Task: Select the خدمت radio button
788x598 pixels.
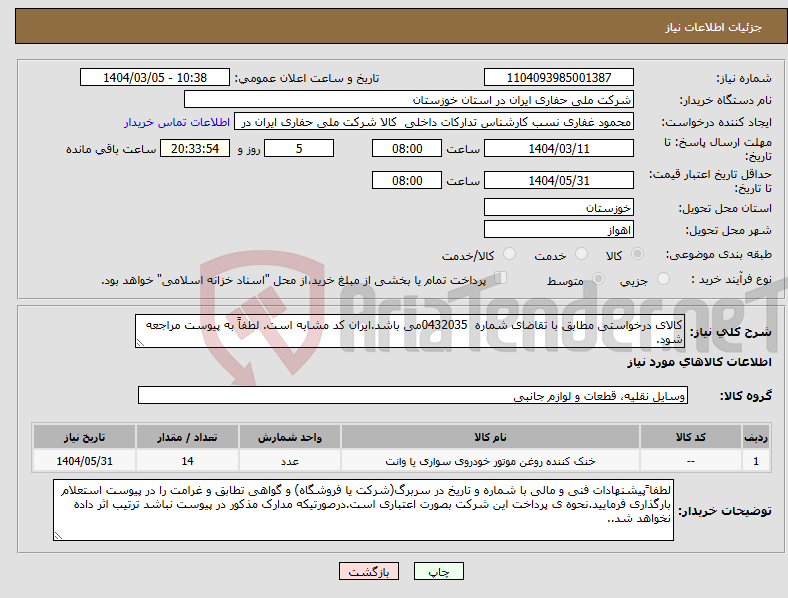Action: (581, 254)
